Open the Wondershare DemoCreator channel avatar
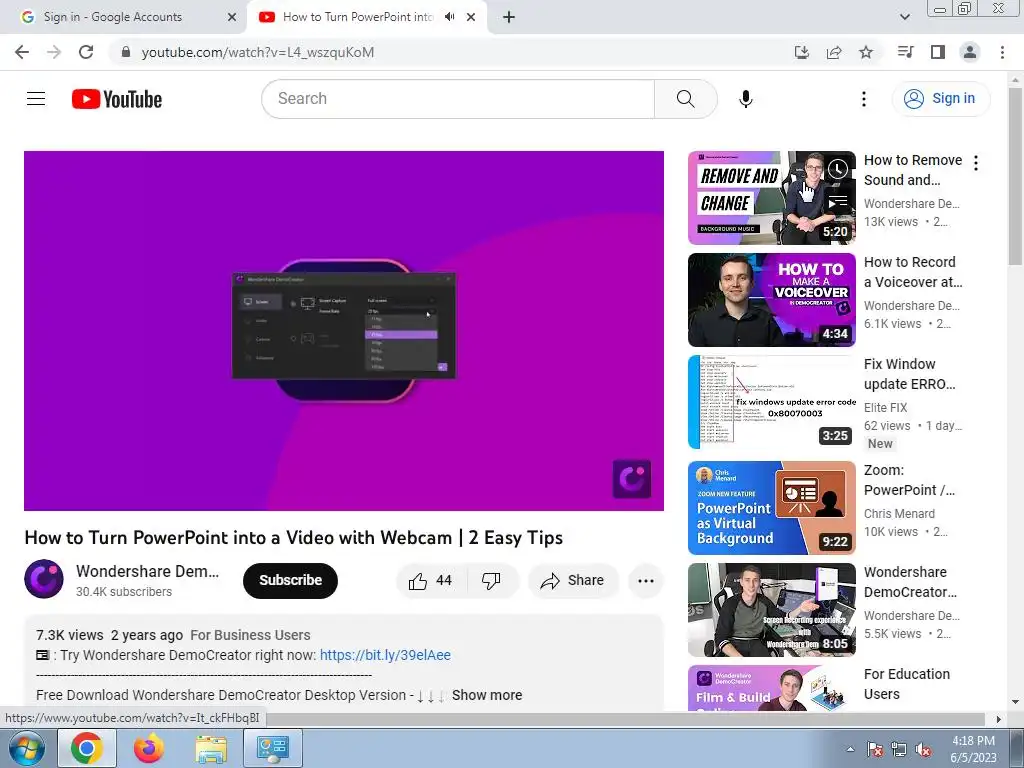Viewport: 1024px width, 768px height. point(44,579)
